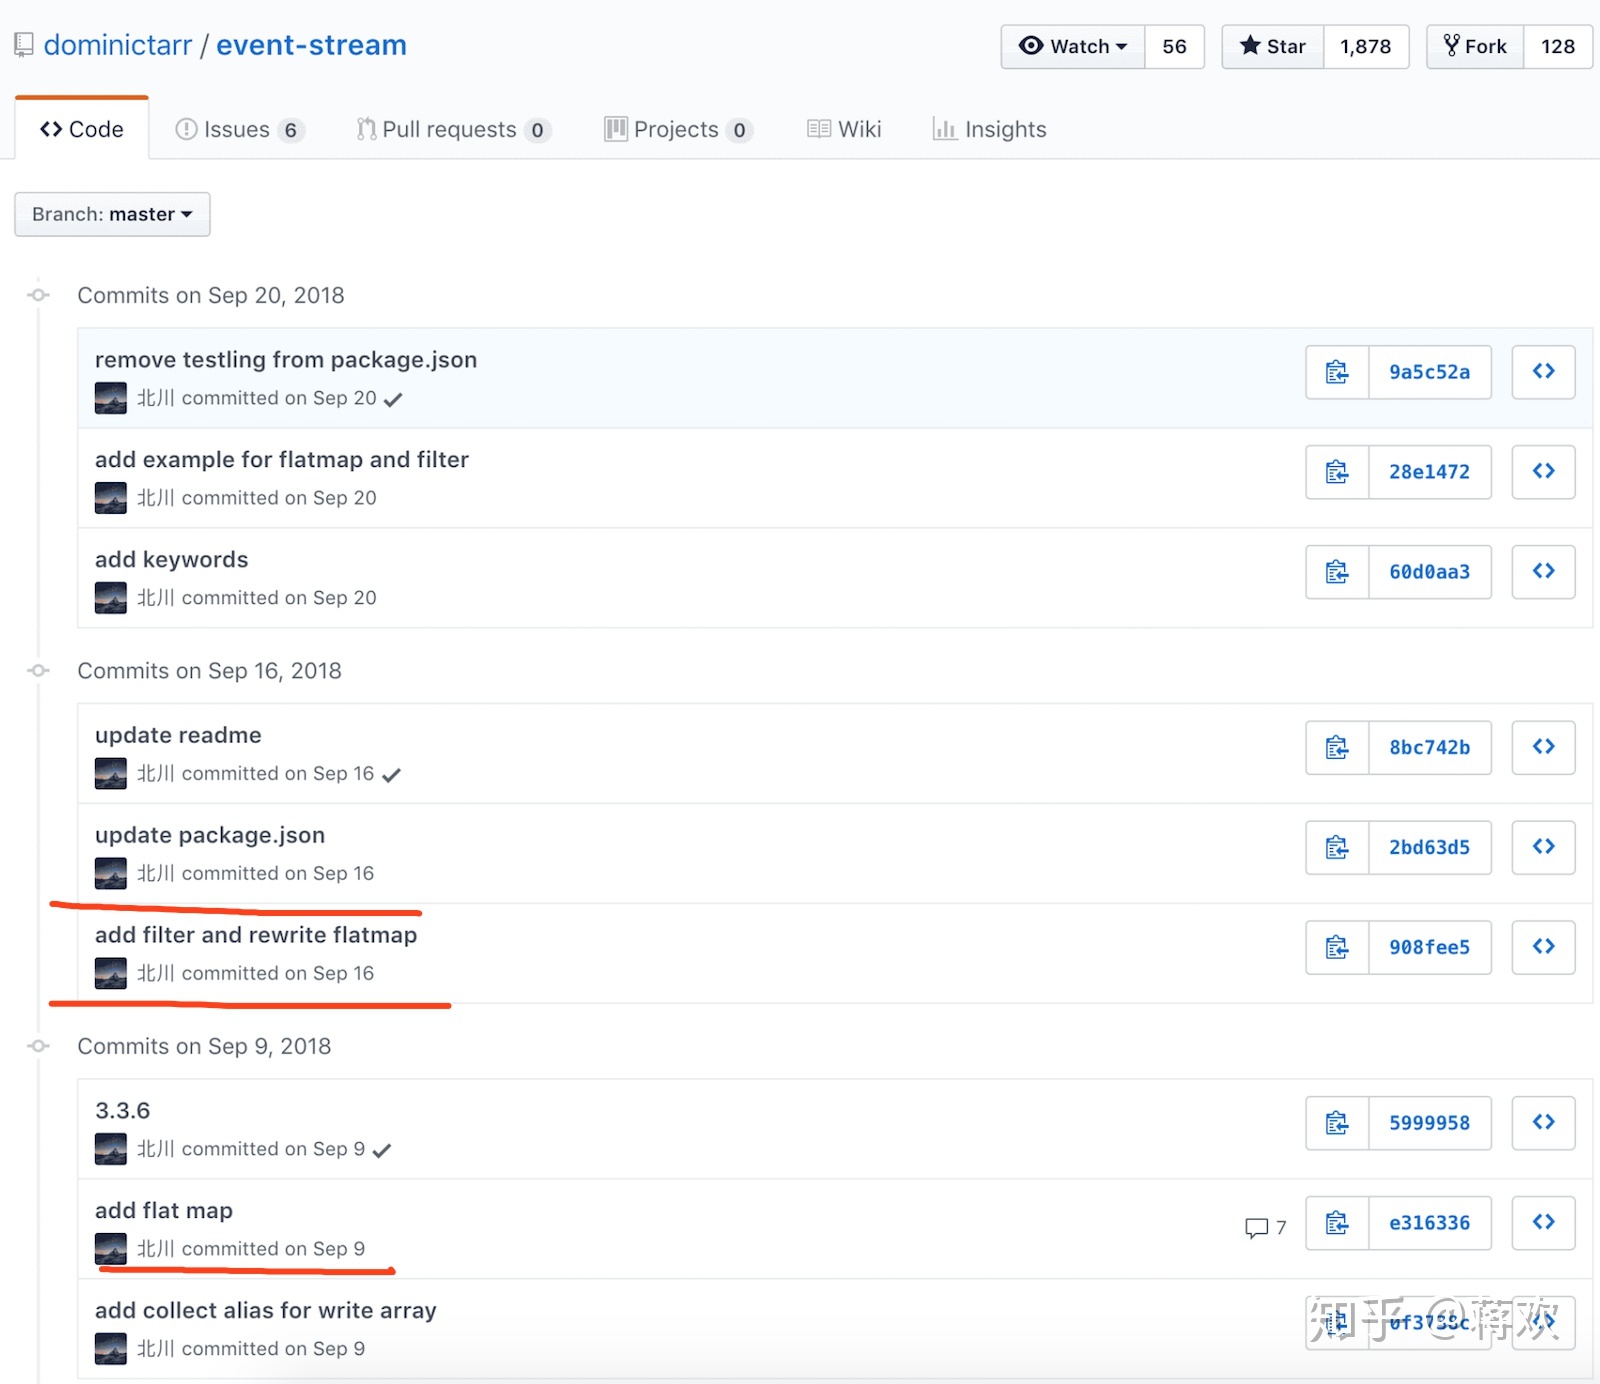Switch to the Projects tab
This screenshot has height=1384, width=1600.
pyautogui.click(x=678, y=130)
